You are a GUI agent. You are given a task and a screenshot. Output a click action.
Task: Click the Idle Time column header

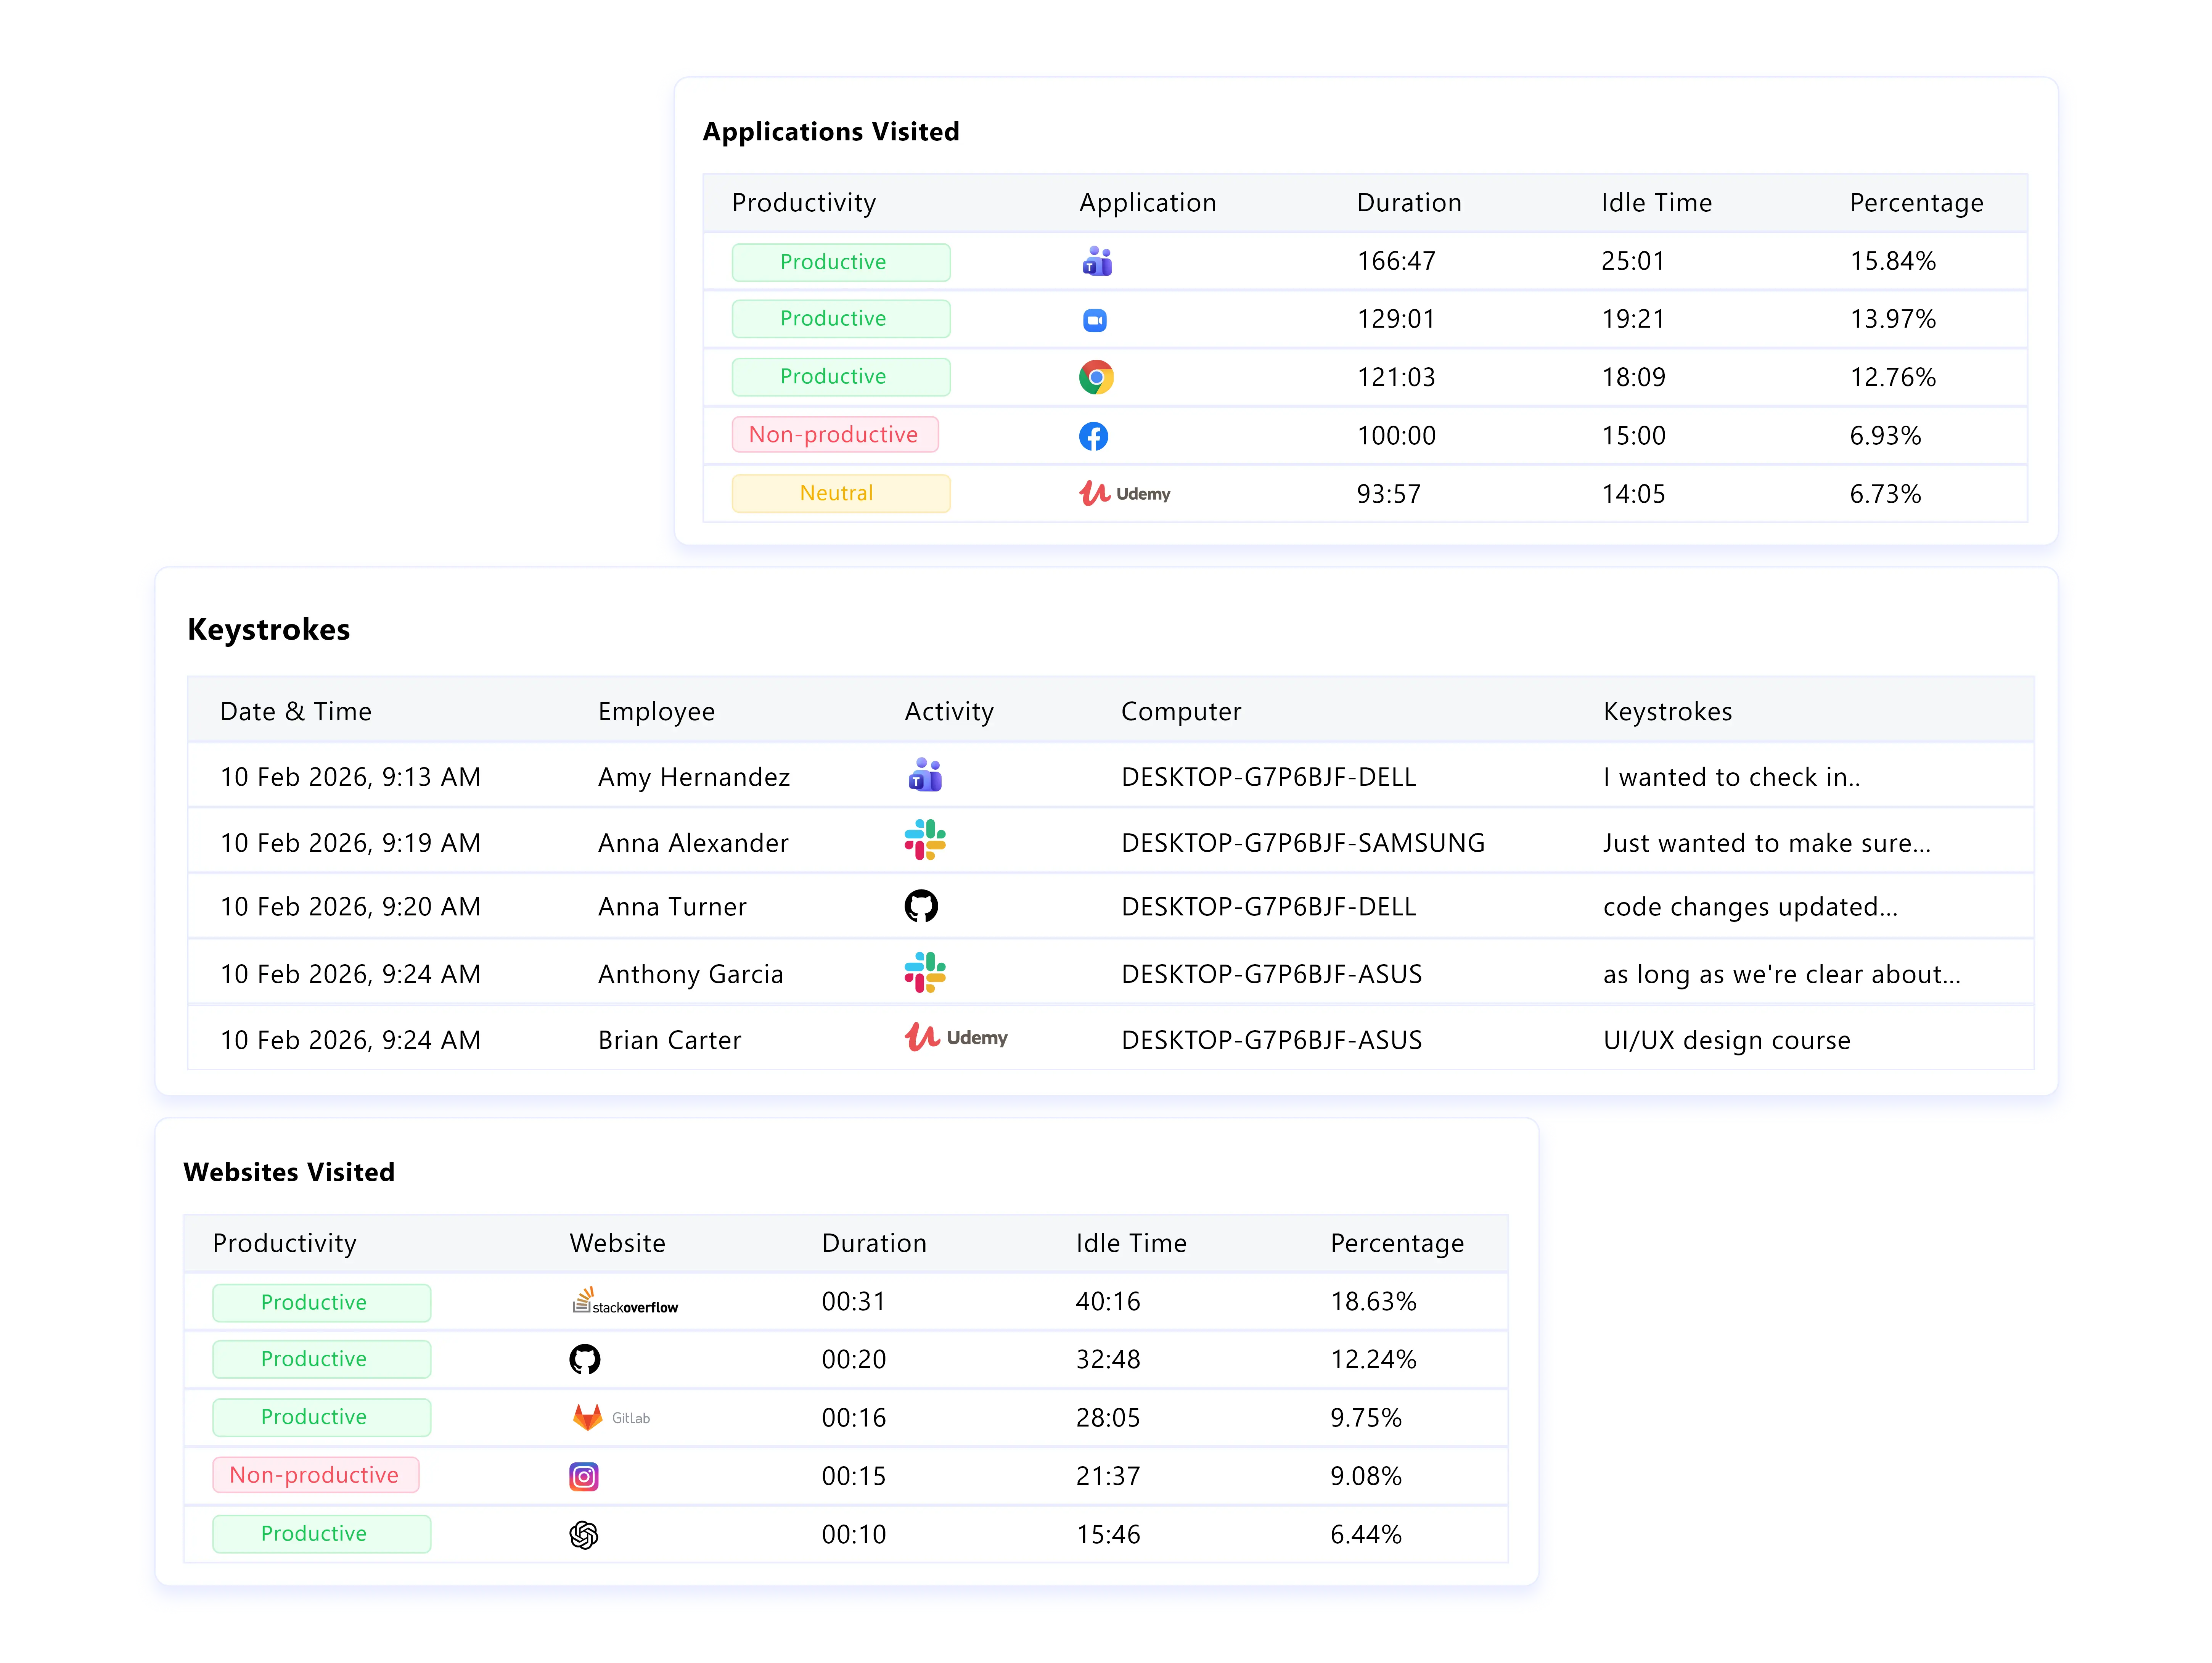point(1656,202)
